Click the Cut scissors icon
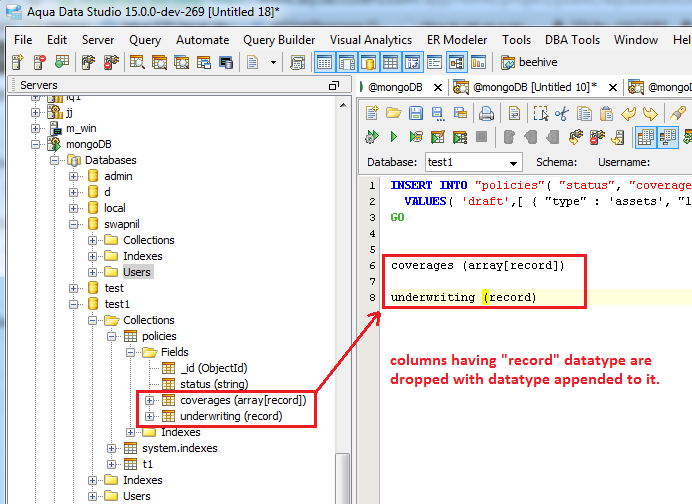 point(562,113)
